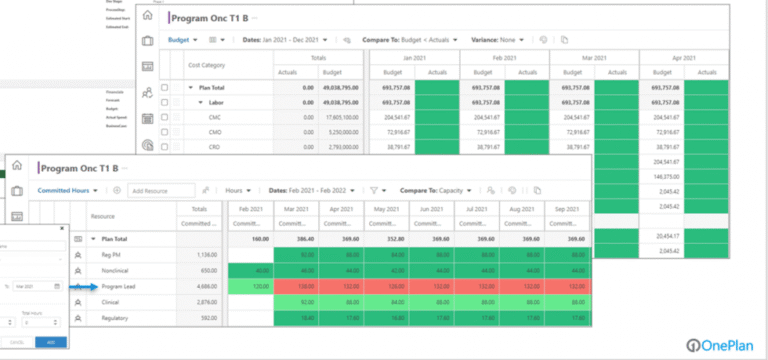This screenshot has width=768, height=360.
Task: Open calendar picker icon in Mar 2021 date field
Action: pos(57,287)
